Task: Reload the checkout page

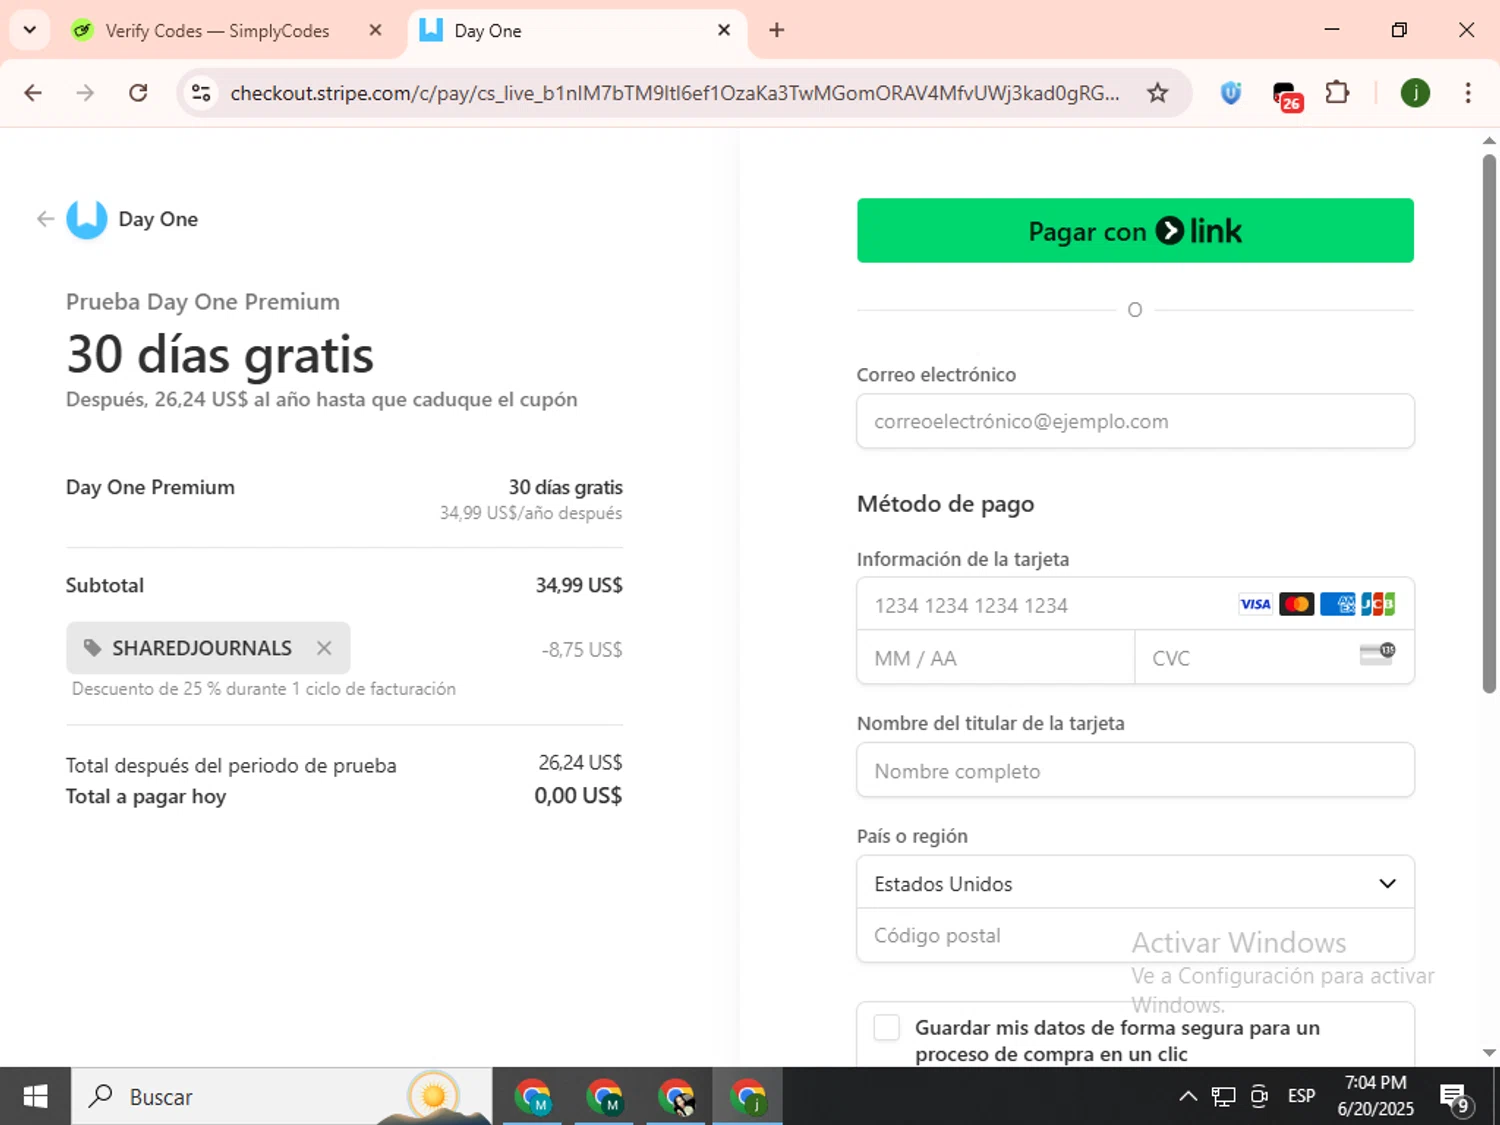Action: pos(138,93)
